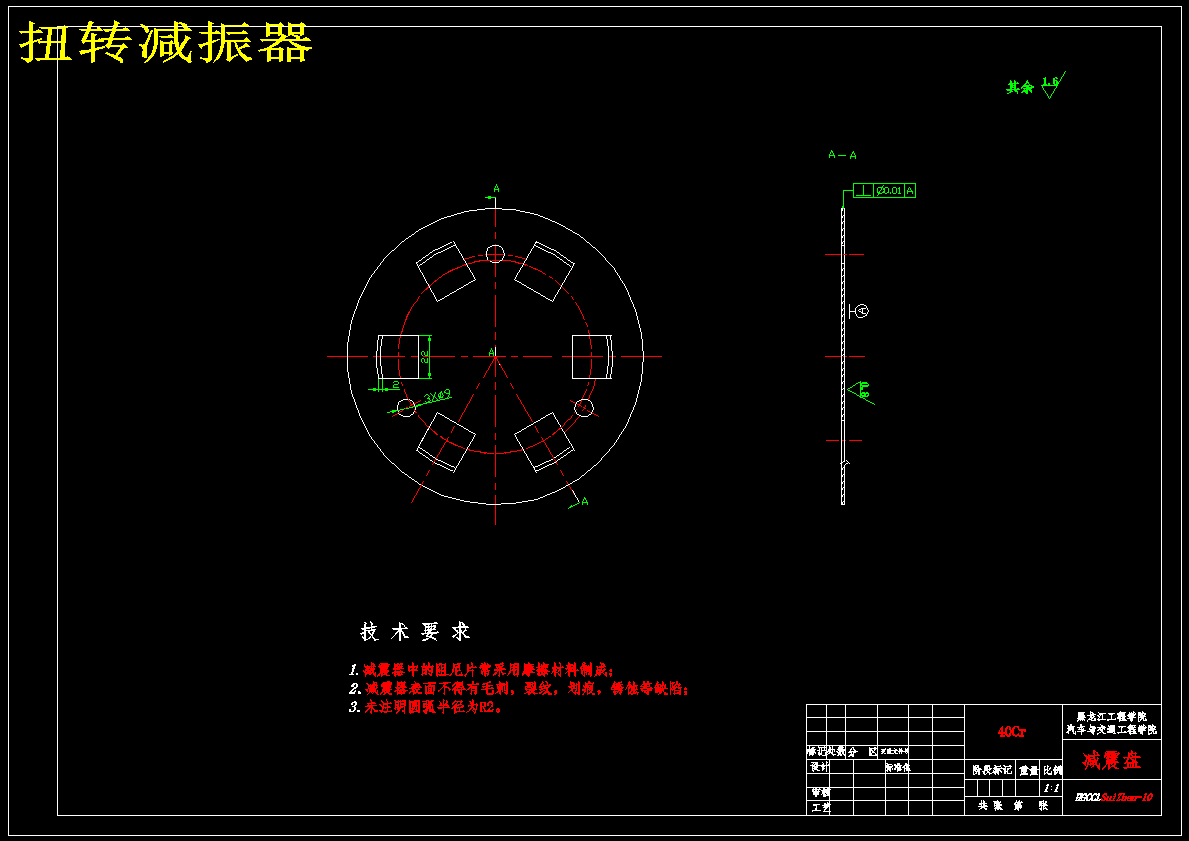Click the A—A section view label
The width and height of the screenshot is (1189, 841).
(842, 155)
